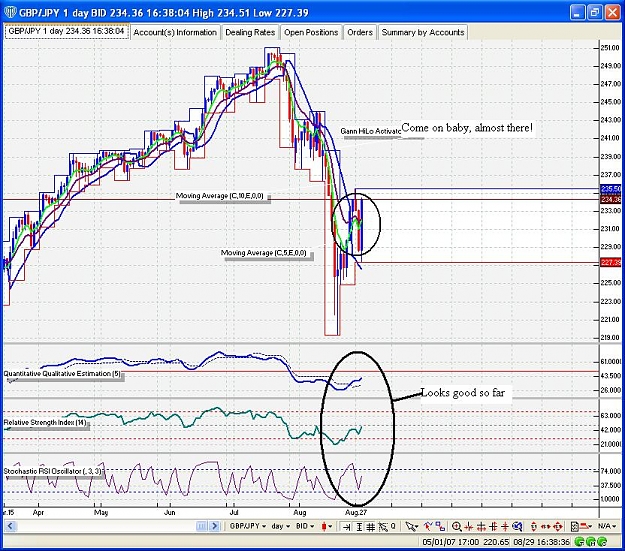The image size is (625, 551).
Task: Open the Dealing Rates tab
Action: 250,32
